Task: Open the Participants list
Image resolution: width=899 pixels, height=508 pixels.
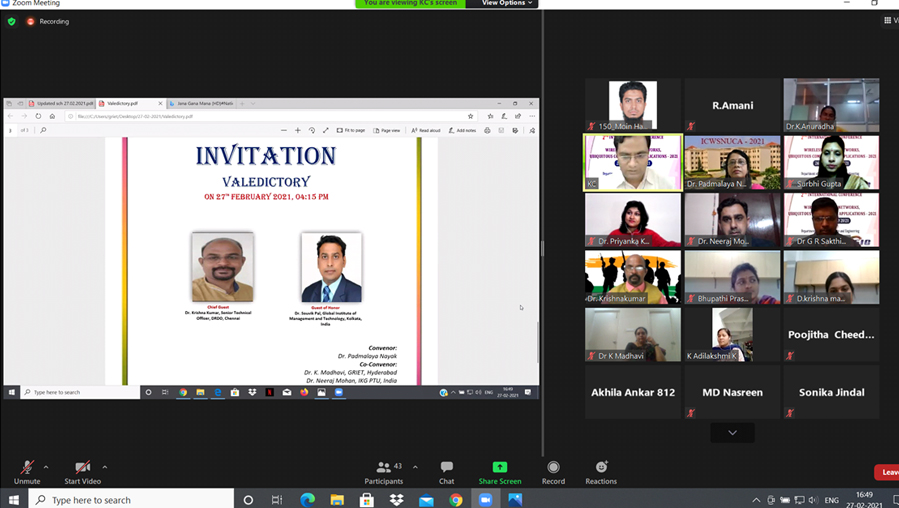Action: pyautogui.click(x=384, y=472)
